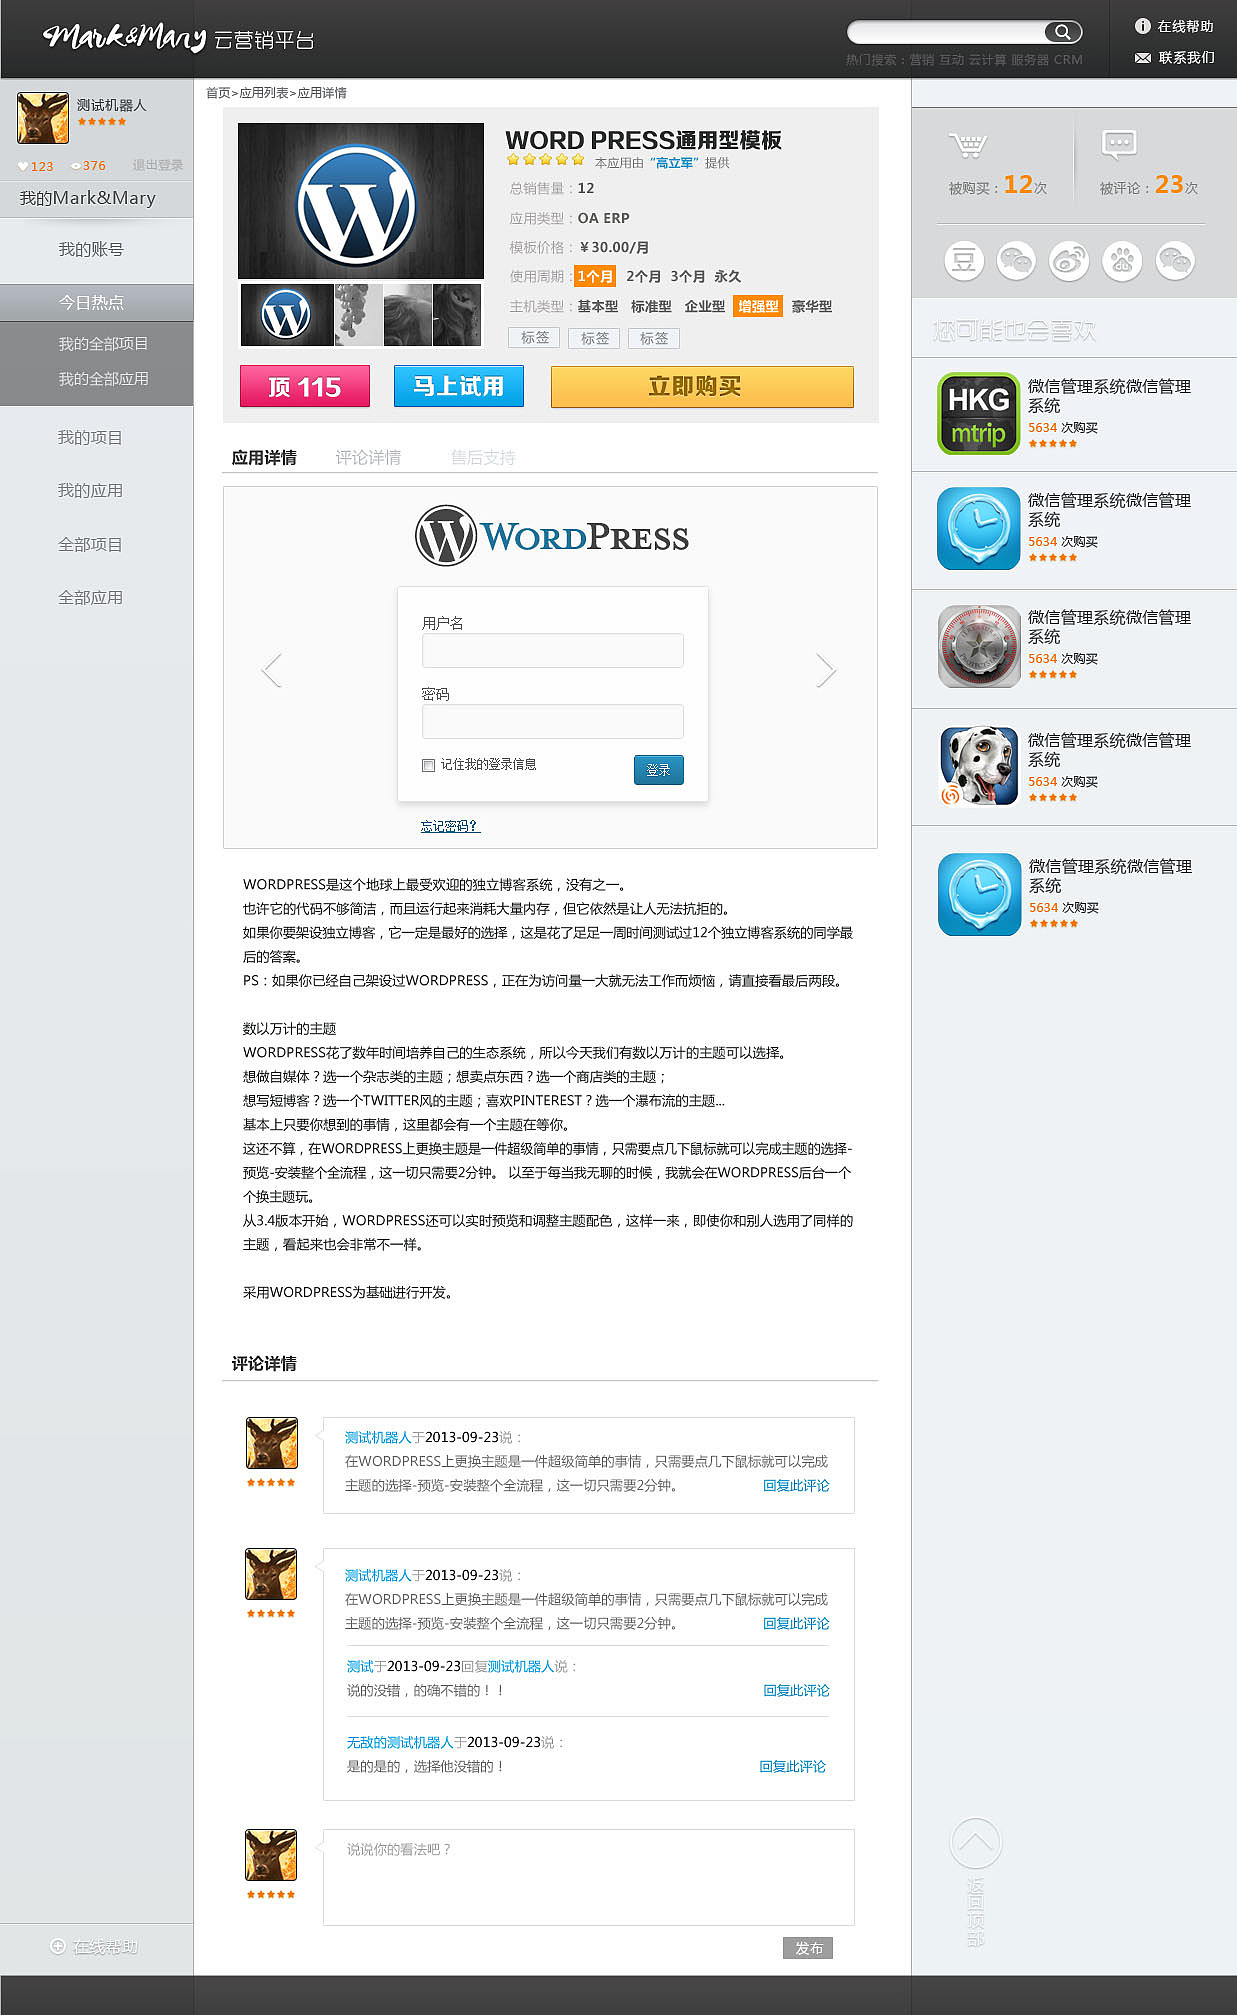This screenshot has height=2015, width=1237.
Task: Reply to 说的没错 comment
Action: tap(796, 1690)
